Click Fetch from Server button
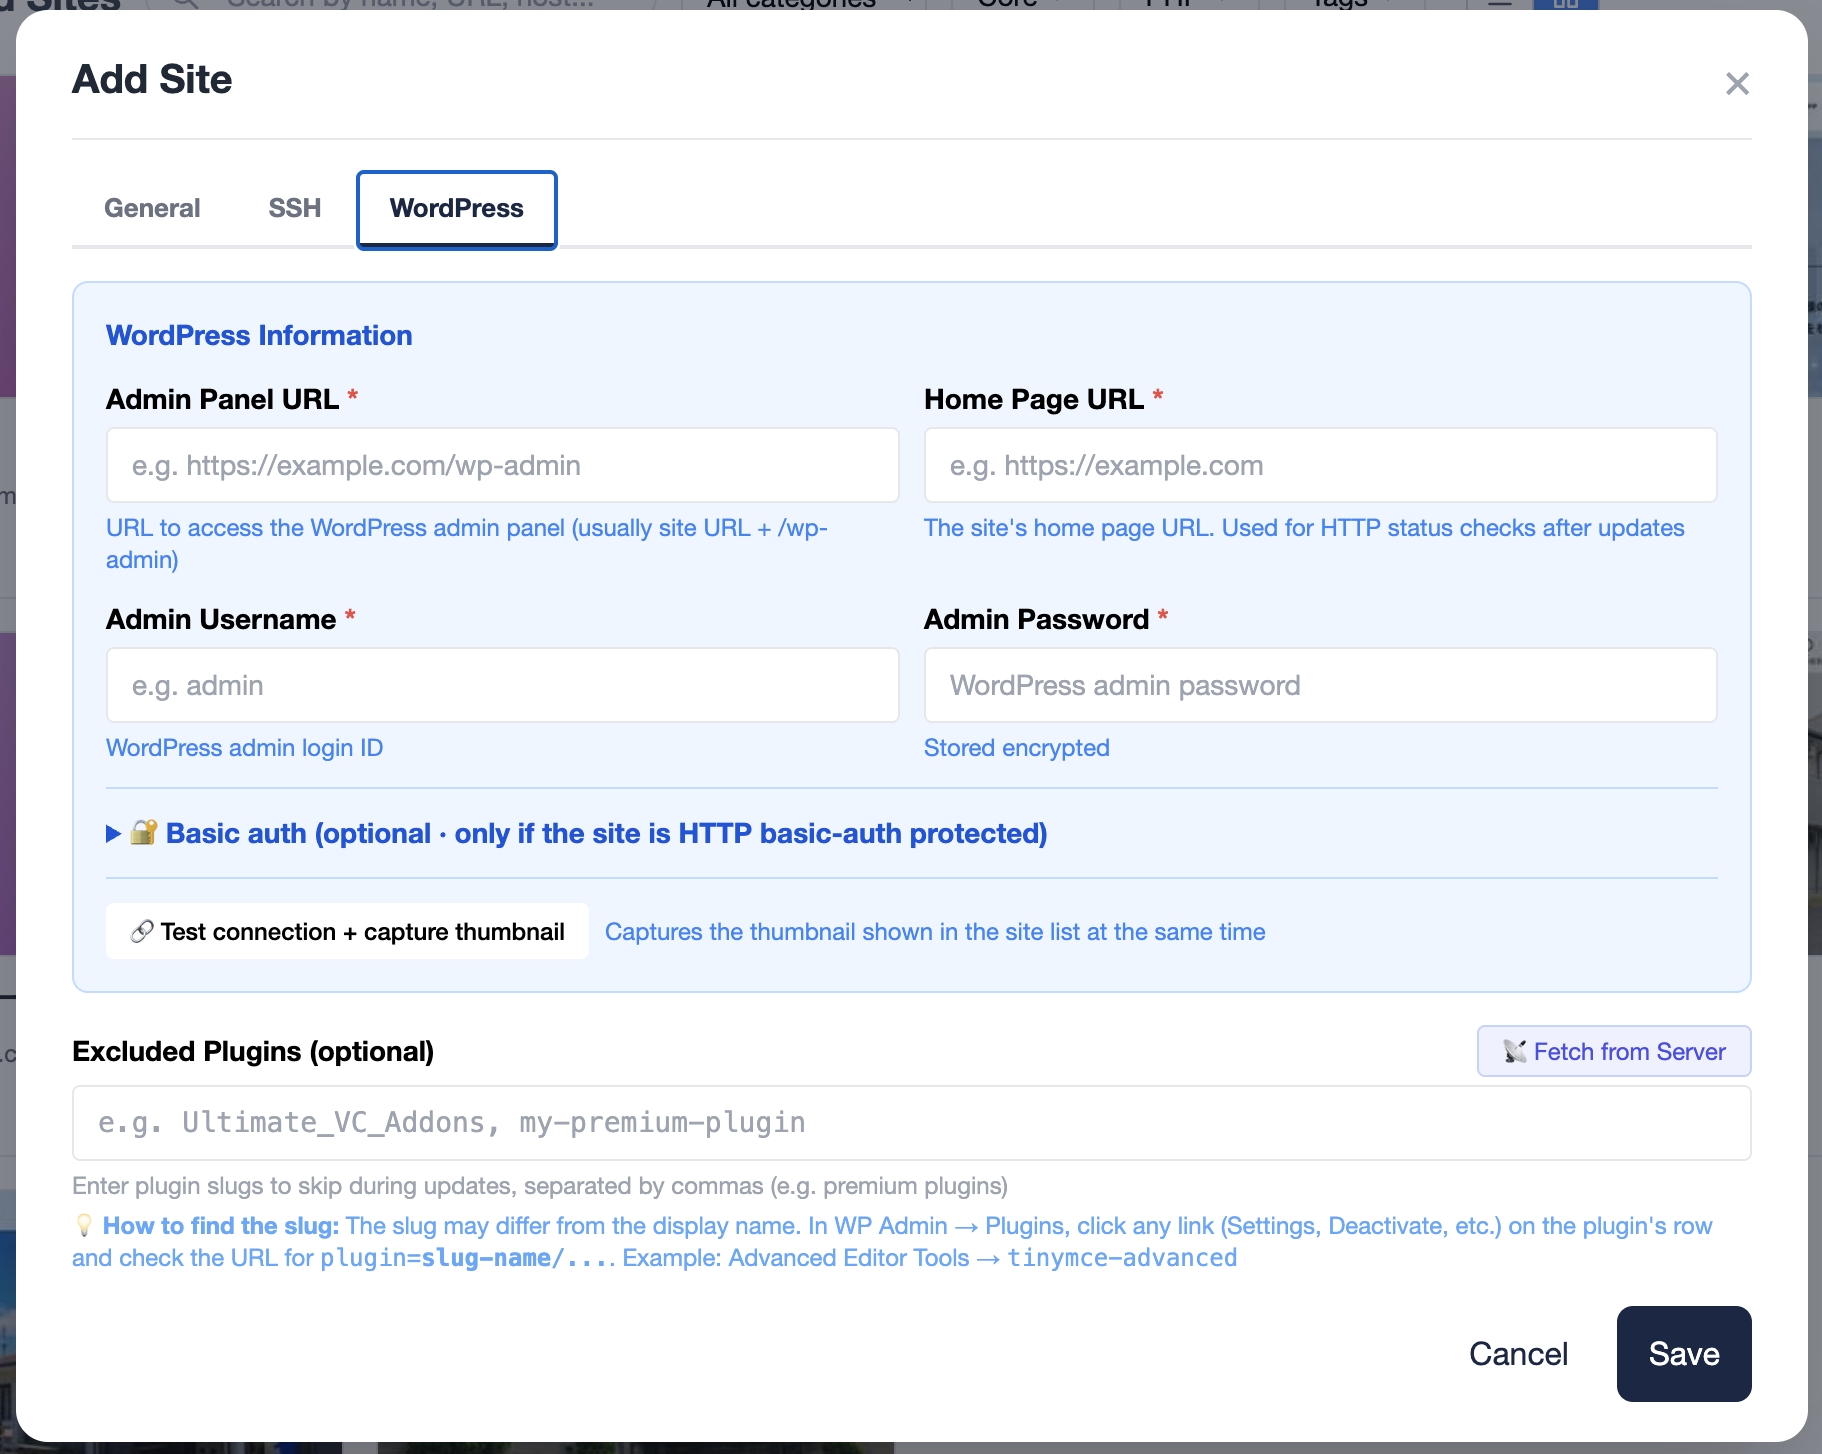The width and height of the screenshot is (1822, 1454). point(1614,1051)
